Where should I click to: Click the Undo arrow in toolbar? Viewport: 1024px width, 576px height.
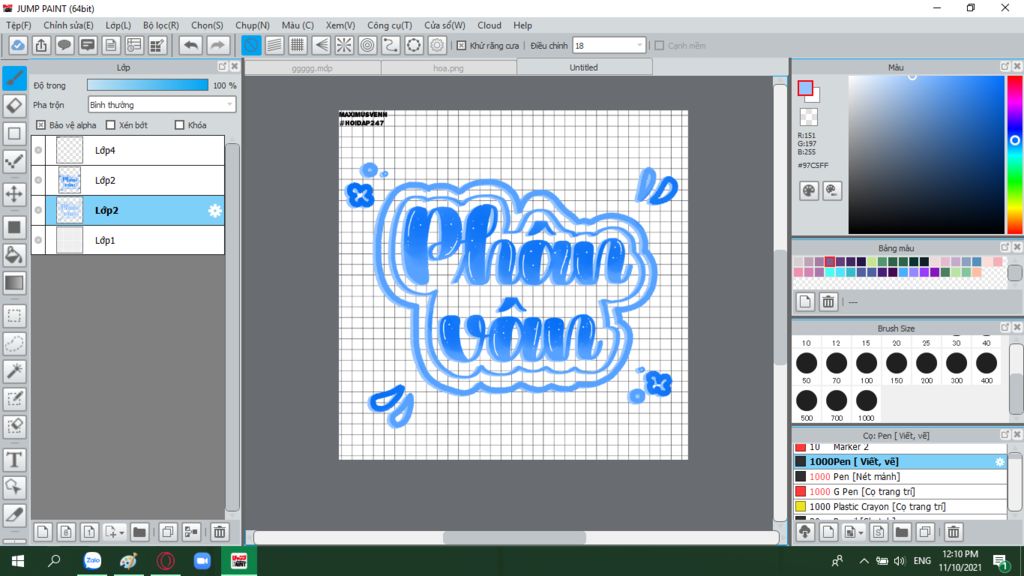[x=191, y=45]
